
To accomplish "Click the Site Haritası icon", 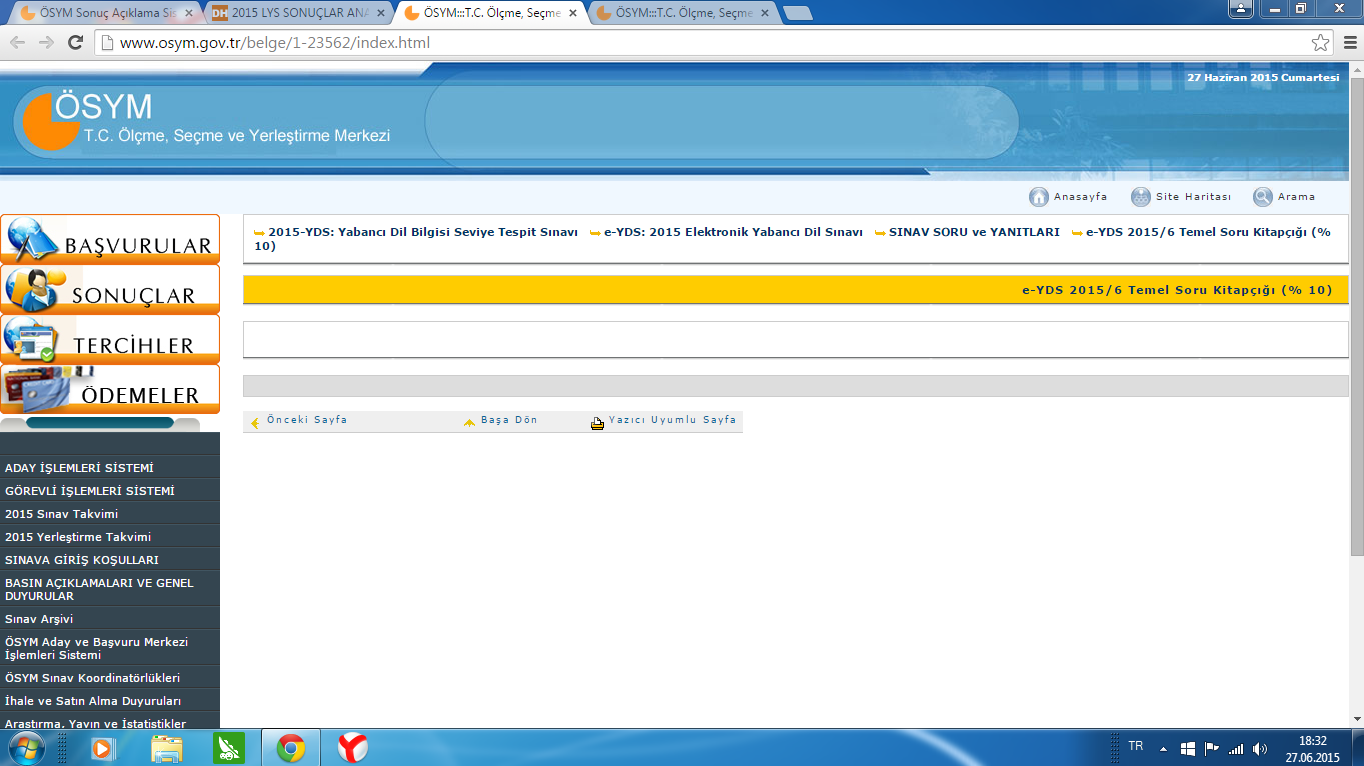I will [x=1140, y=197].
